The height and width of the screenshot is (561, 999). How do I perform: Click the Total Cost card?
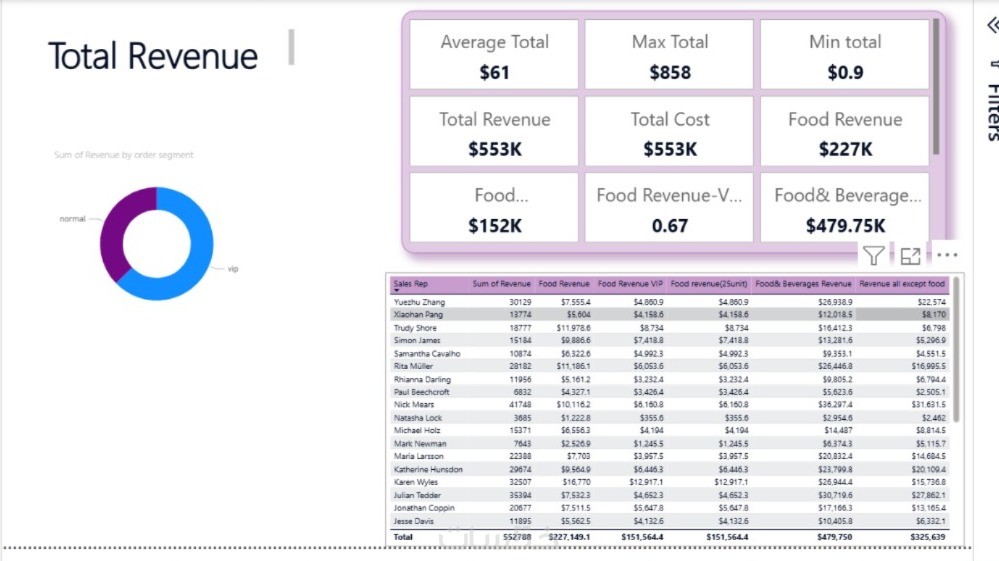(x=669, y=132)
